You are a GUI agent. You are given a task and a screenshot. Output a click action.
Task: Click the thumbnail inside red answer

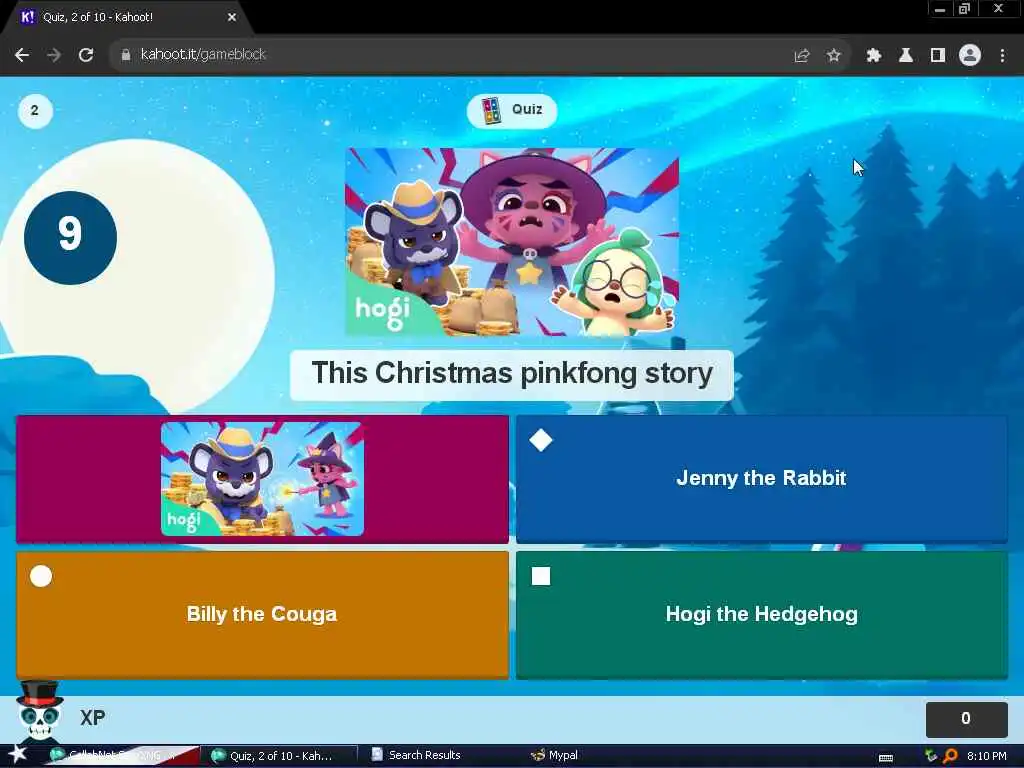[263, 479]
